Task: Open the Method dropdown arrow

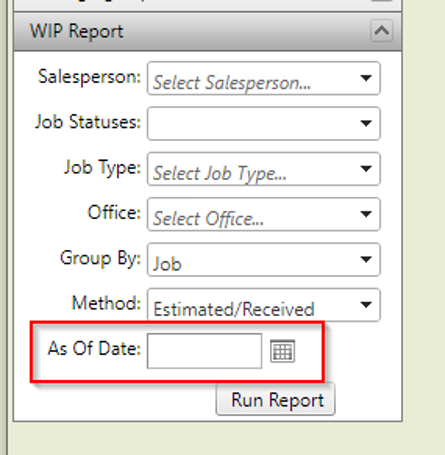Action: (x=366, y=305)
